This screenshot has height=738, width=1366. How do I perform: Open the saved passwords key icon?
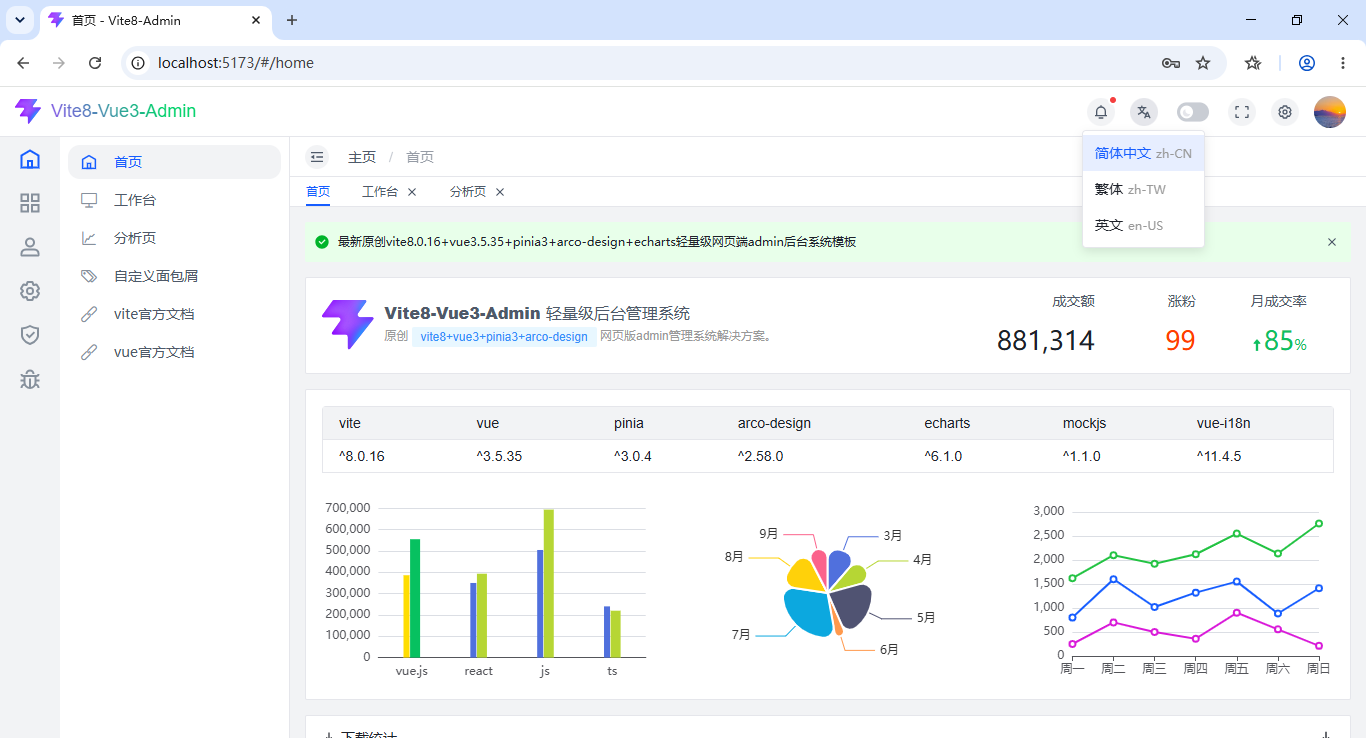[1171, 63]
